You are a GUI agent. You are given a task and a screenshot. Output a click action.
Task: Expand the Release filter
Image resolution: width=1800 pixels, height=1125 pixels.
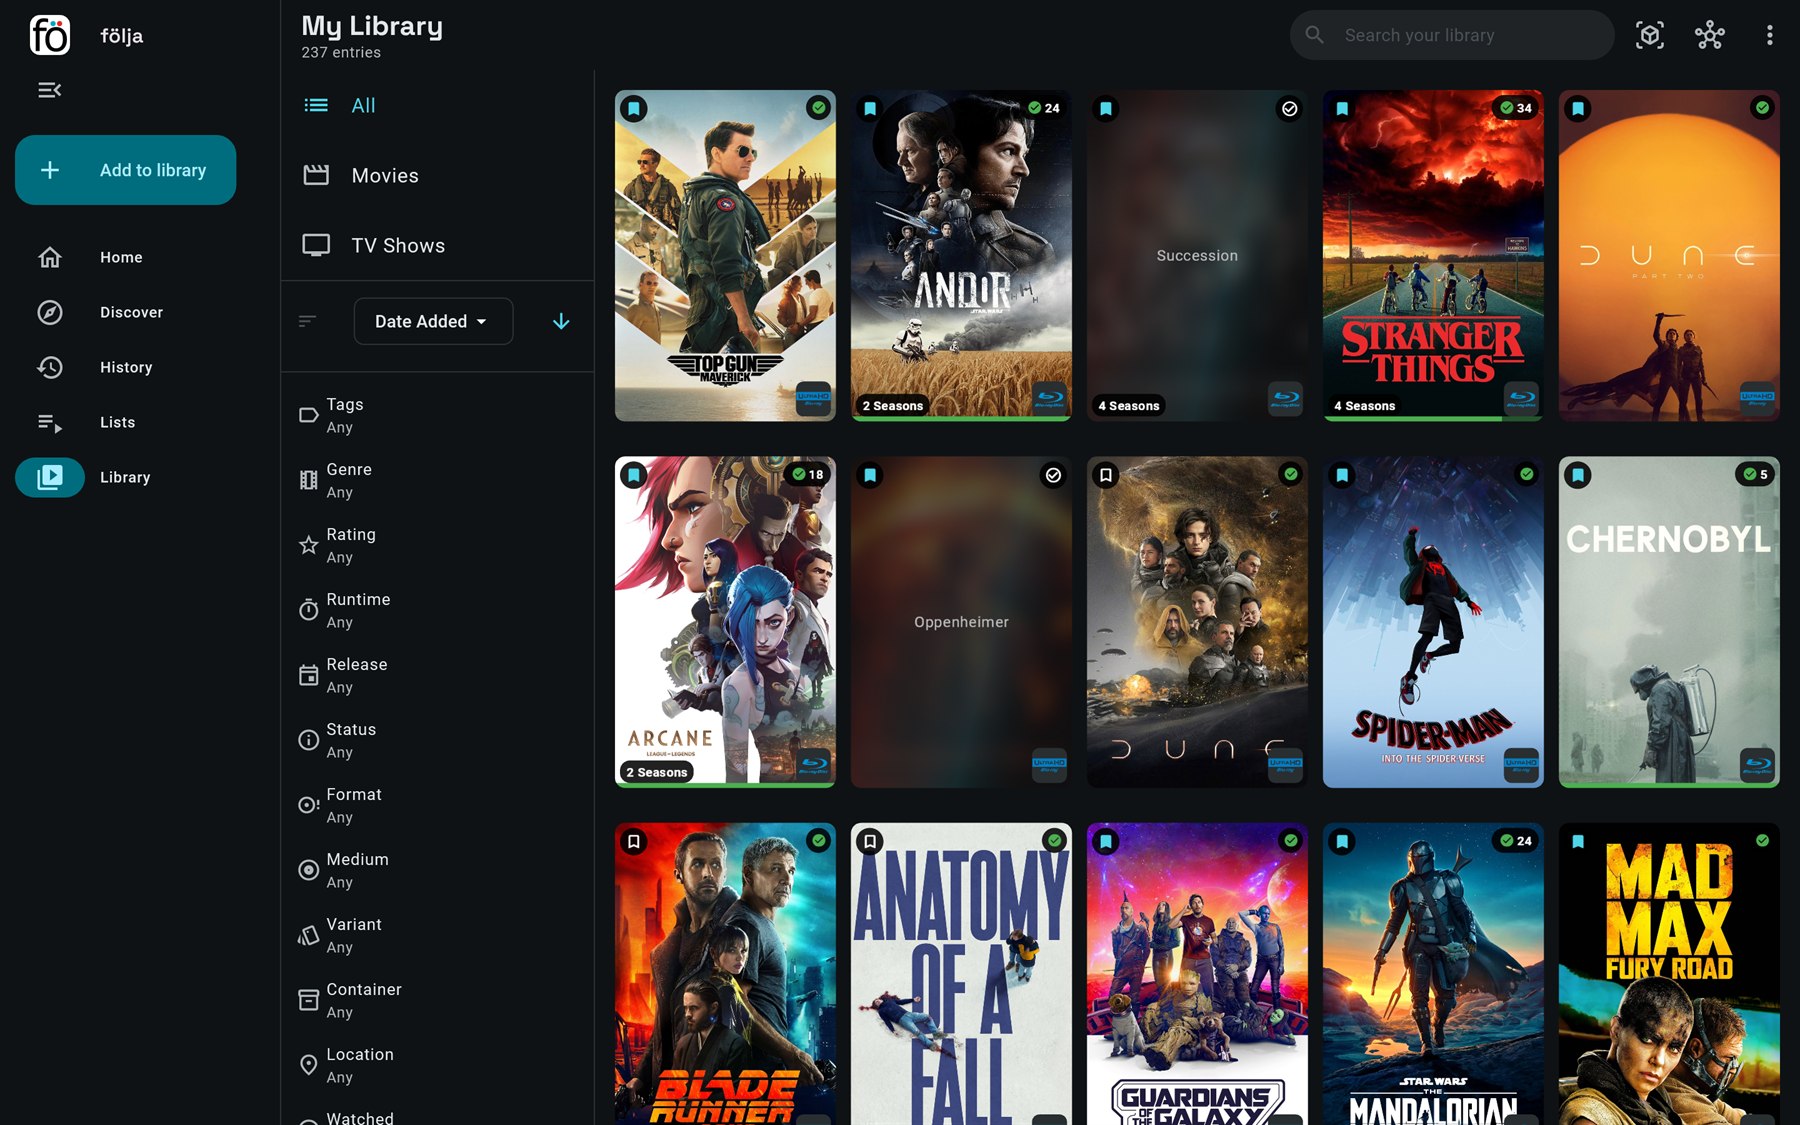437,675
